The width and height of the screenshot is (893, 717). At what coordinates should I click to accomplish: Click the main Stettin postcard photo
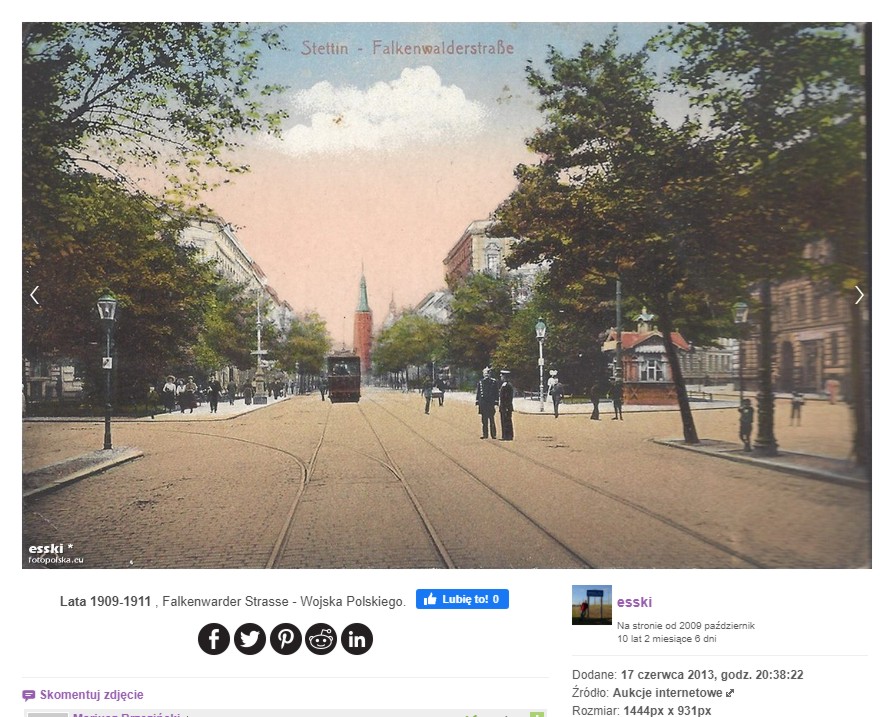(446, 295)
